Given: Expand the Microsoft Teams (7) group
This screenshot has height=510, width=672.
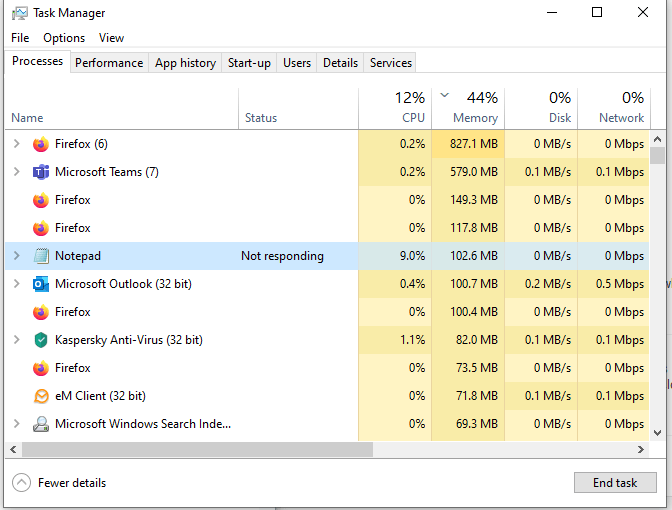Looking at the screenshot, I should [x=17, y=172].
